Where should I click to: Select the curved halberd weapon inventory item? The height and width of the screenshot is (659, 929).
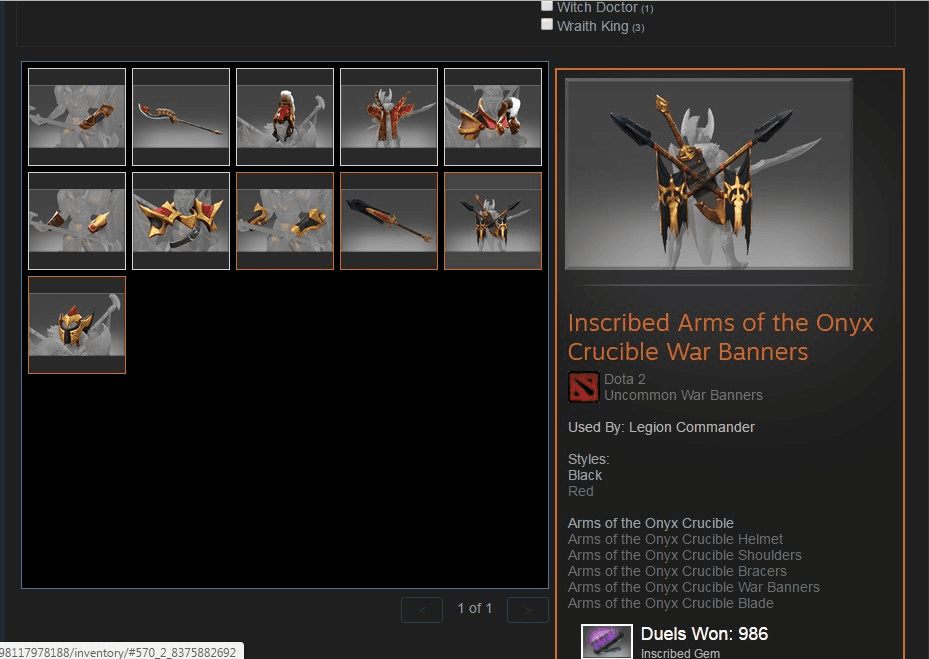(181, 117)
